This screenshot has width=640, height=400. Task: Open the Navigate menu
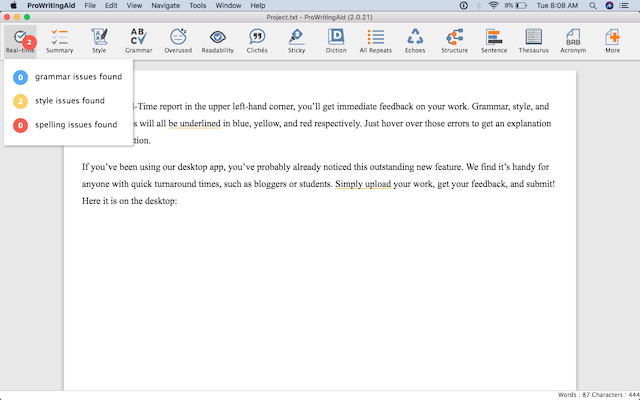point(166,5)
